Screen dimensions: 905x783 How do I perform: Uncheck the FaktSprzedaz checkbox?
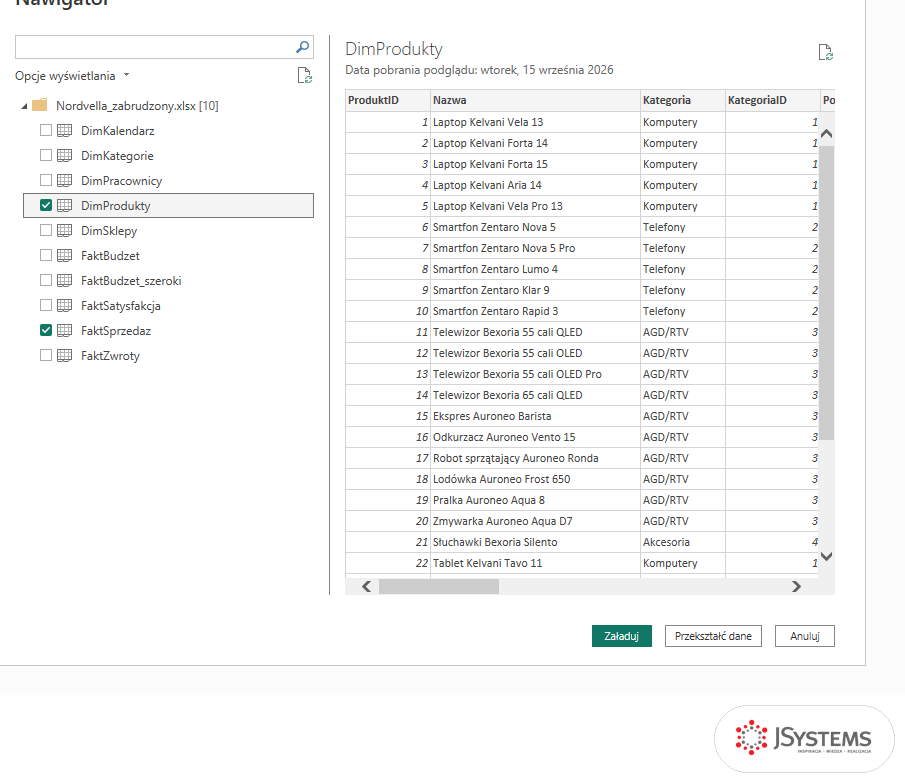click(x=46, y=330)
